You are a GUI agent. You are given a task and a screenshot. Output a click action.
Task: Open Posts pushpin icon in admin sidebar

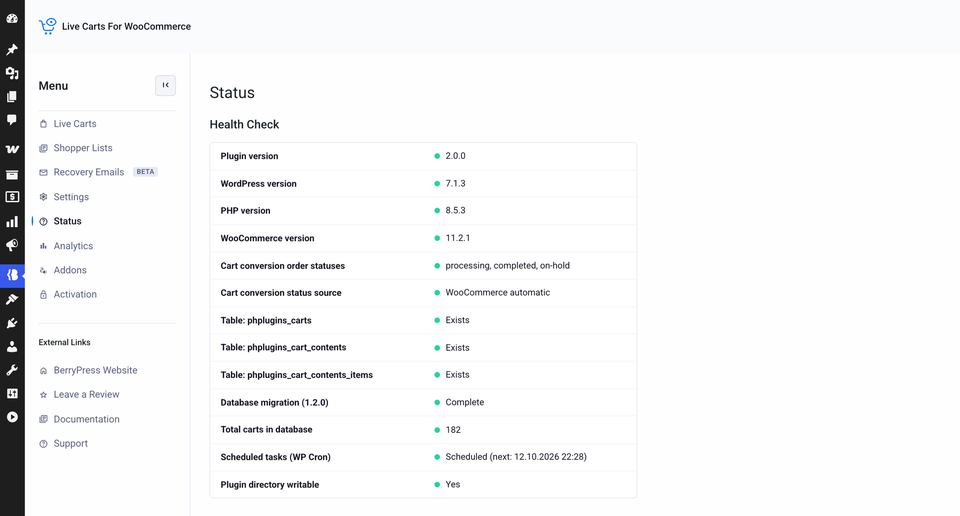pos(12,50)
